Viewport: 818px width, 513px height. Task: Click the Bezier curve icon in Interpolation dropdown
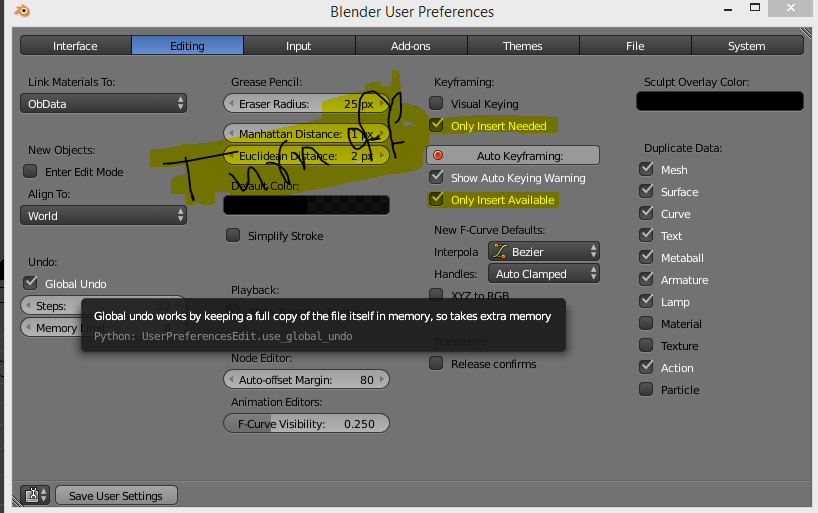(x=500, y=251)
